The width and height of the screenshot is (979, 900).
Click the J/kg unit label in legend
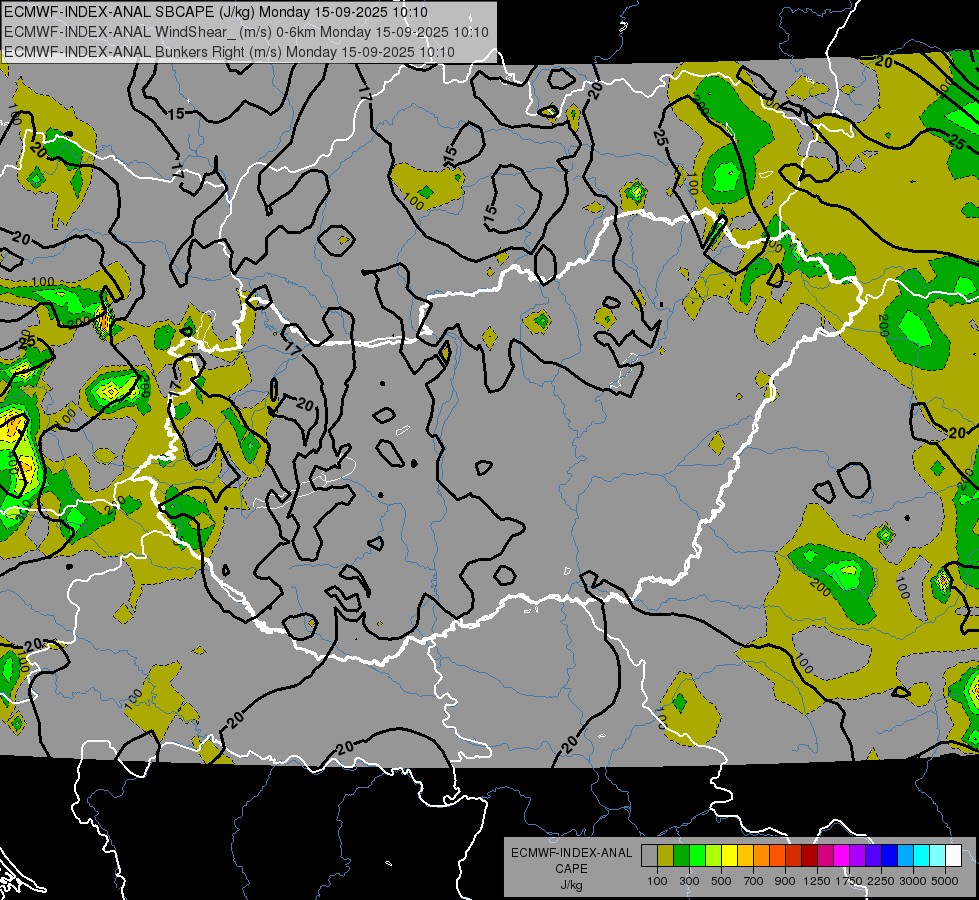click(x=571, y=886)
